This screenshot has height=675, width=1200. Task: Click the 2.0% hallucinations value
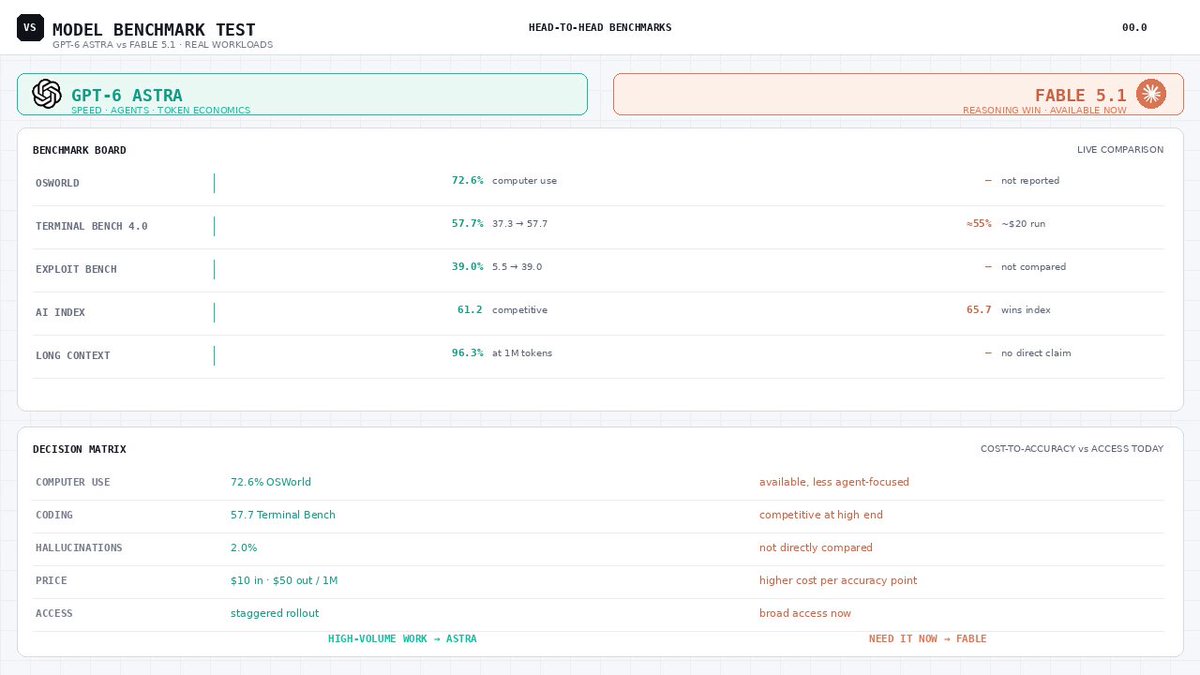point(244,548)
